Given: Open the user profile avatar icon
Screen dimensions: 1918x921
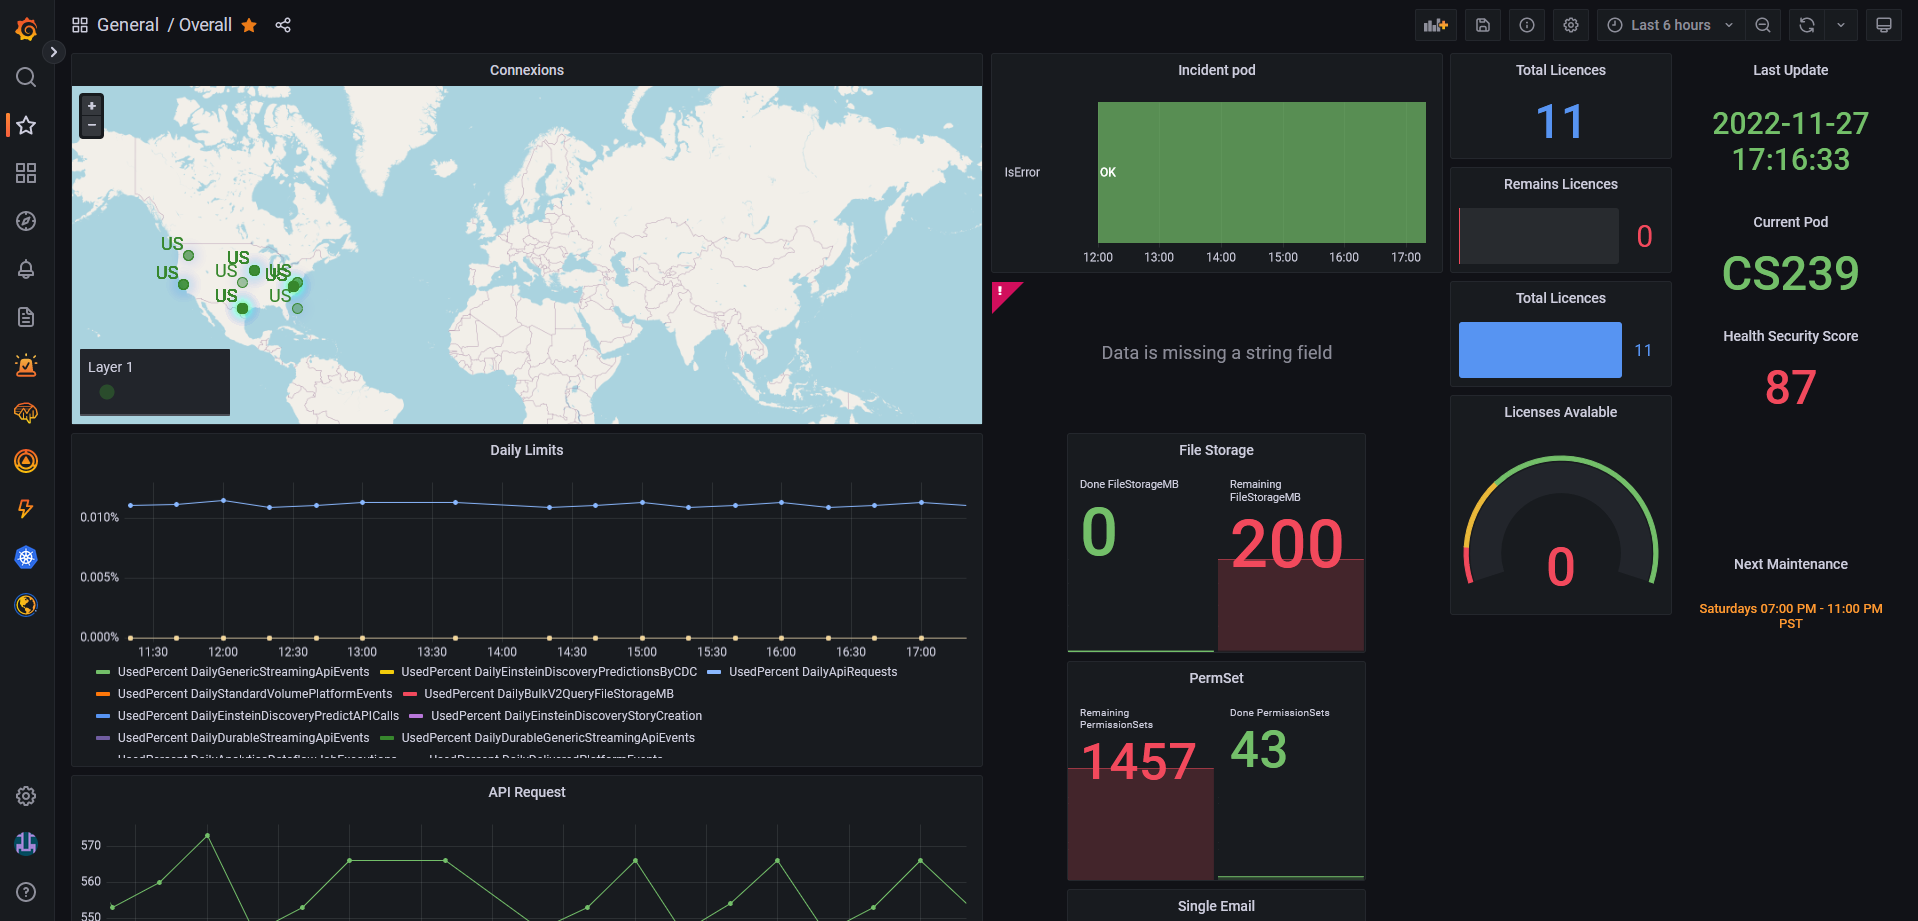Looking at the screenshot, I should tap(26, 844).
